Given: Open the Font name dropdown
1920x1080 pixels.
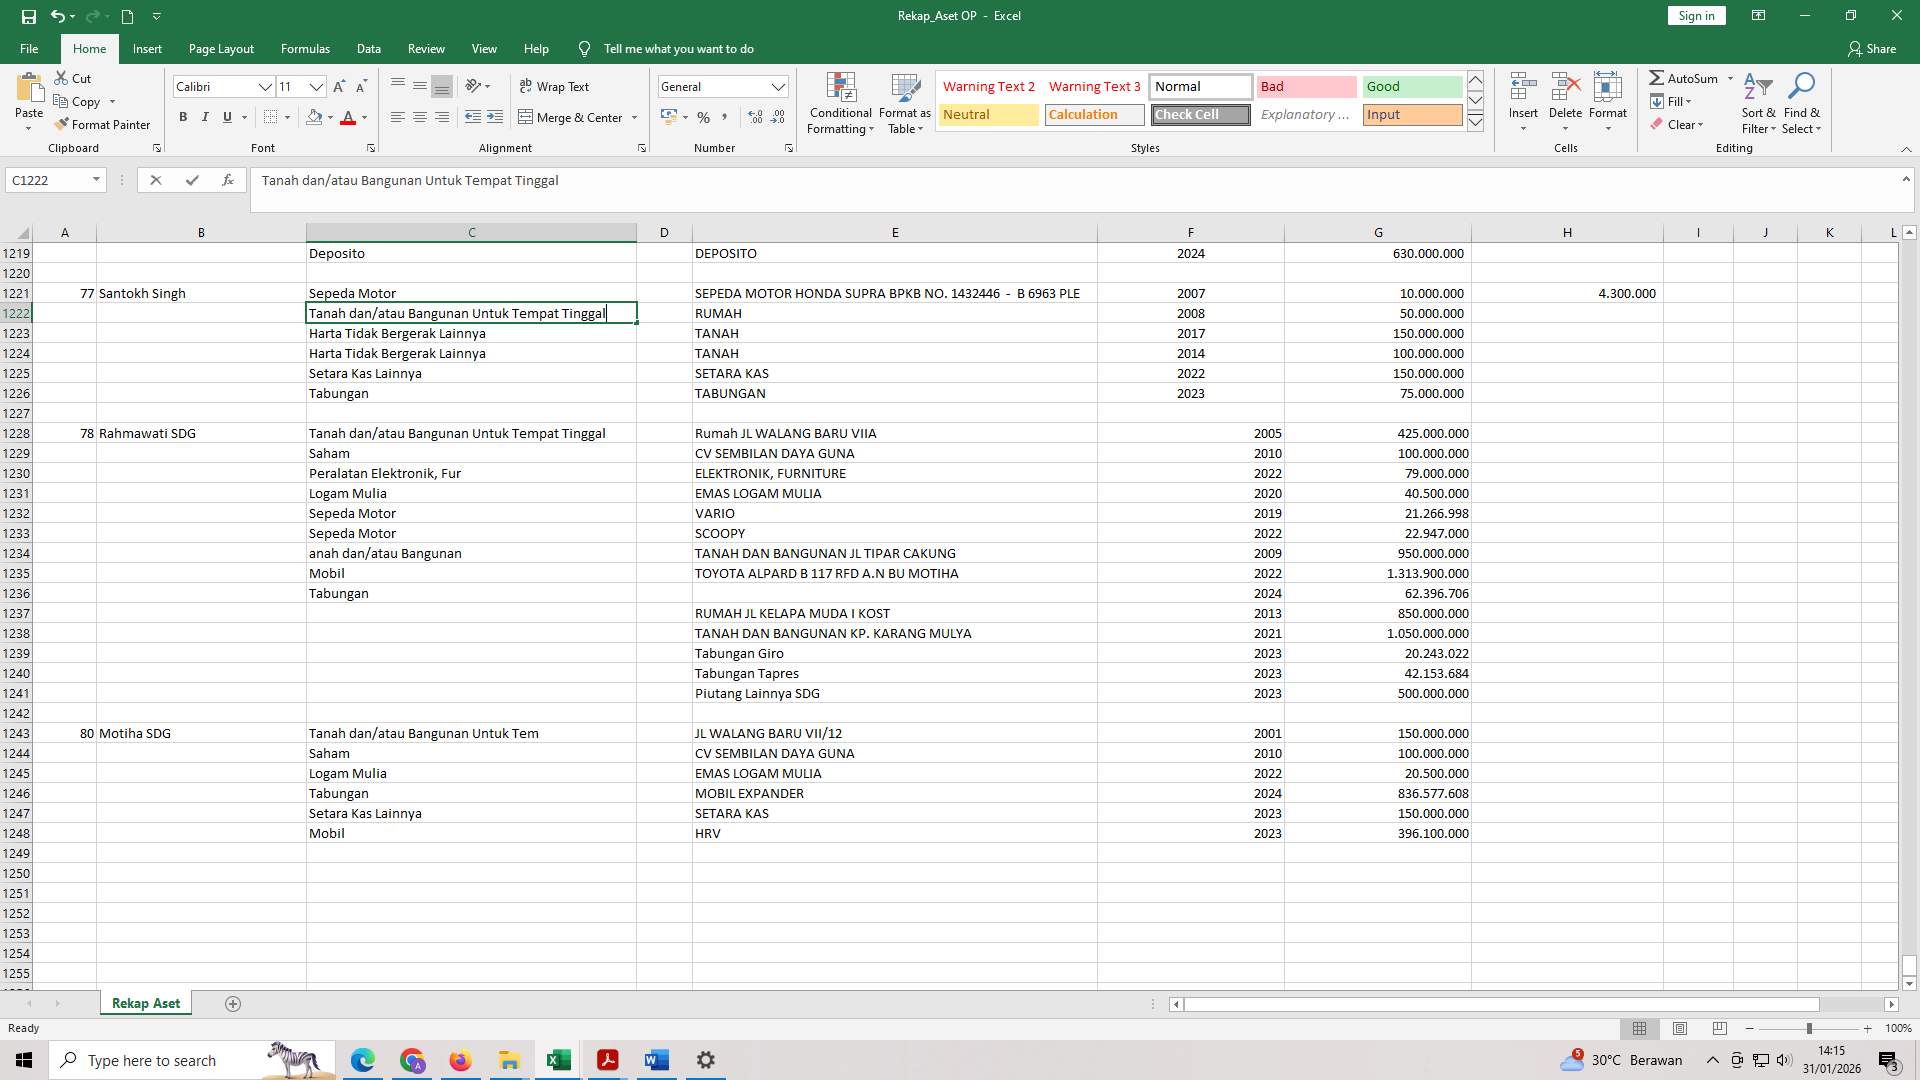Looking at the screenshot, I should [x=265, y=86].
